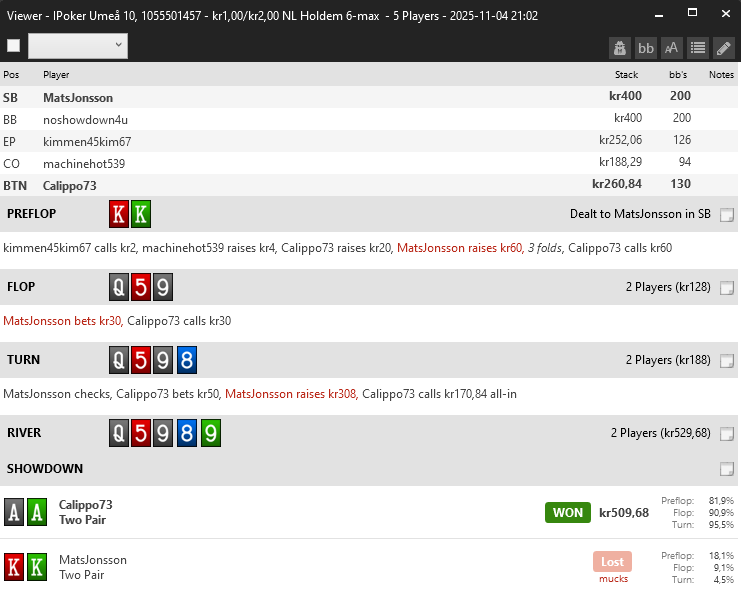Click the river note icon
This screenshot has height=591, width=741.
tap(727, 434)
